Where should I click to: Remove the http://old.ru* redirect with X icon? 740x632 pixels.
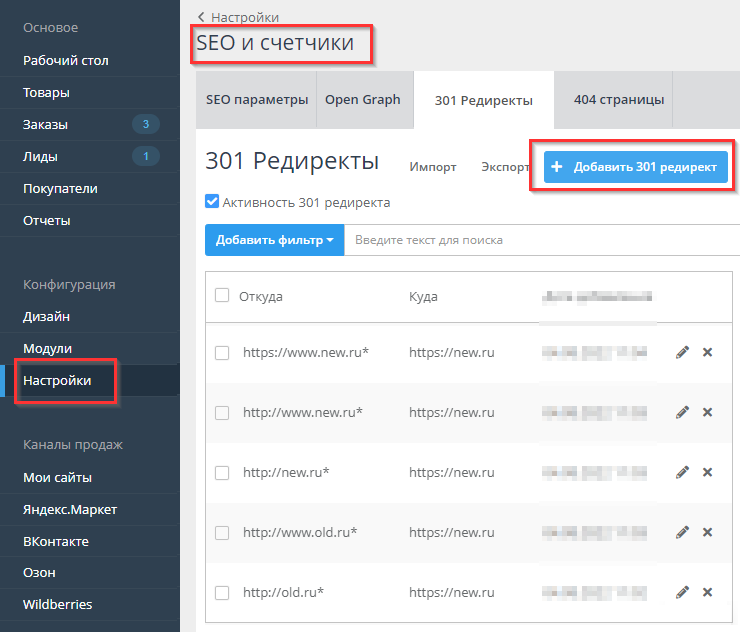coord(708,592)
